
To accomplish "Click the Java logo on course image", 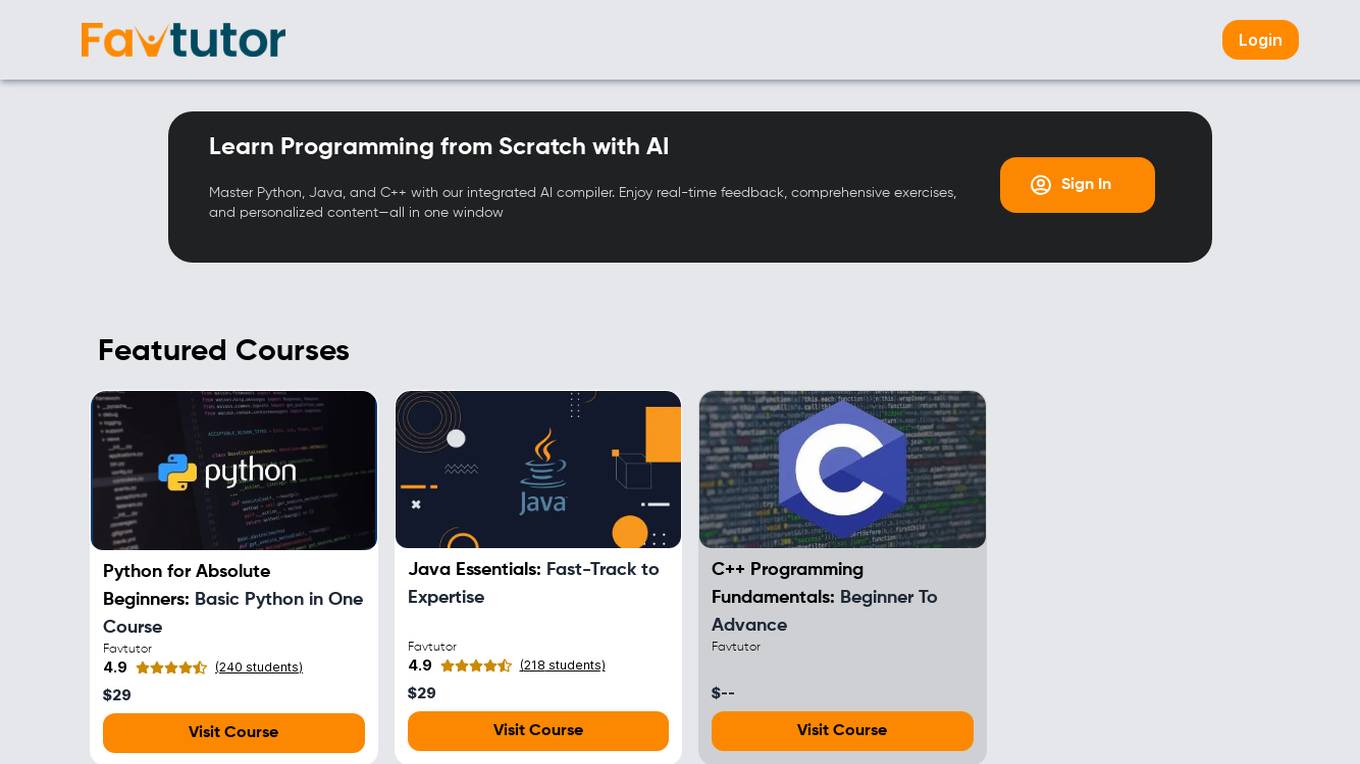I will click(x=543, y=471).
